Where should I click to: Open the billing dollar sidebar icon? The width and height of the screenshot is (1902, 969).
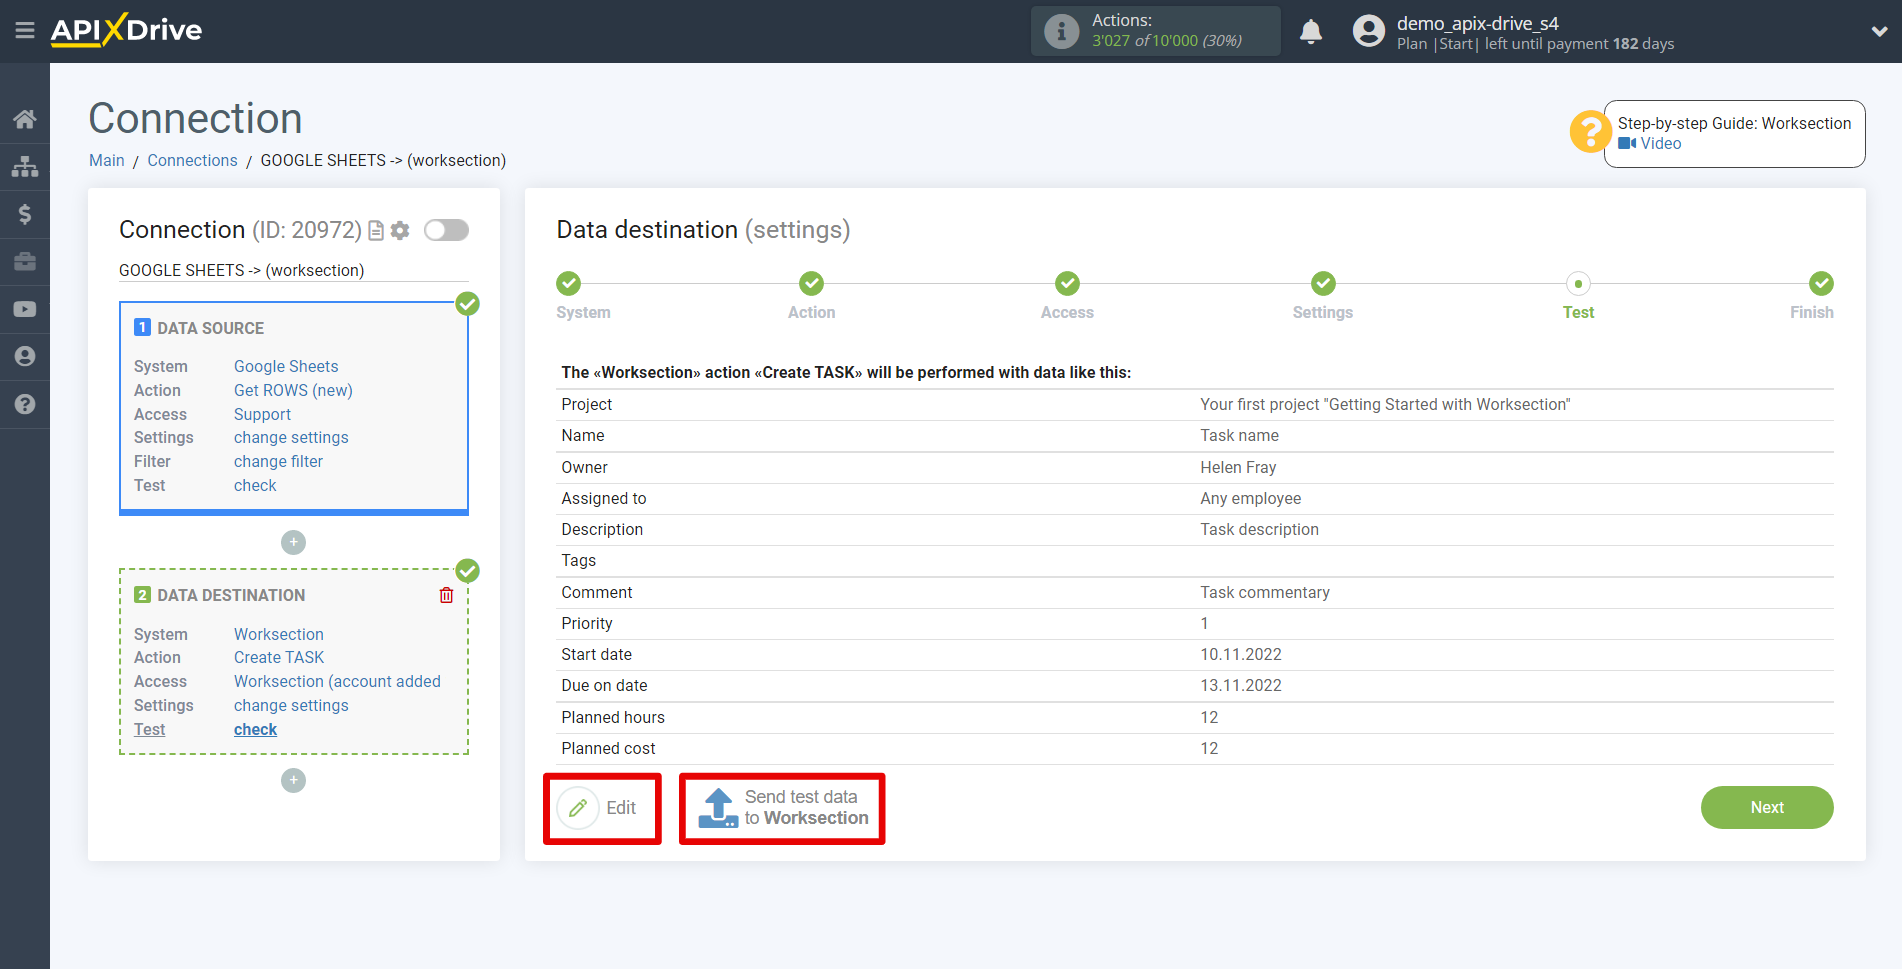25,214
